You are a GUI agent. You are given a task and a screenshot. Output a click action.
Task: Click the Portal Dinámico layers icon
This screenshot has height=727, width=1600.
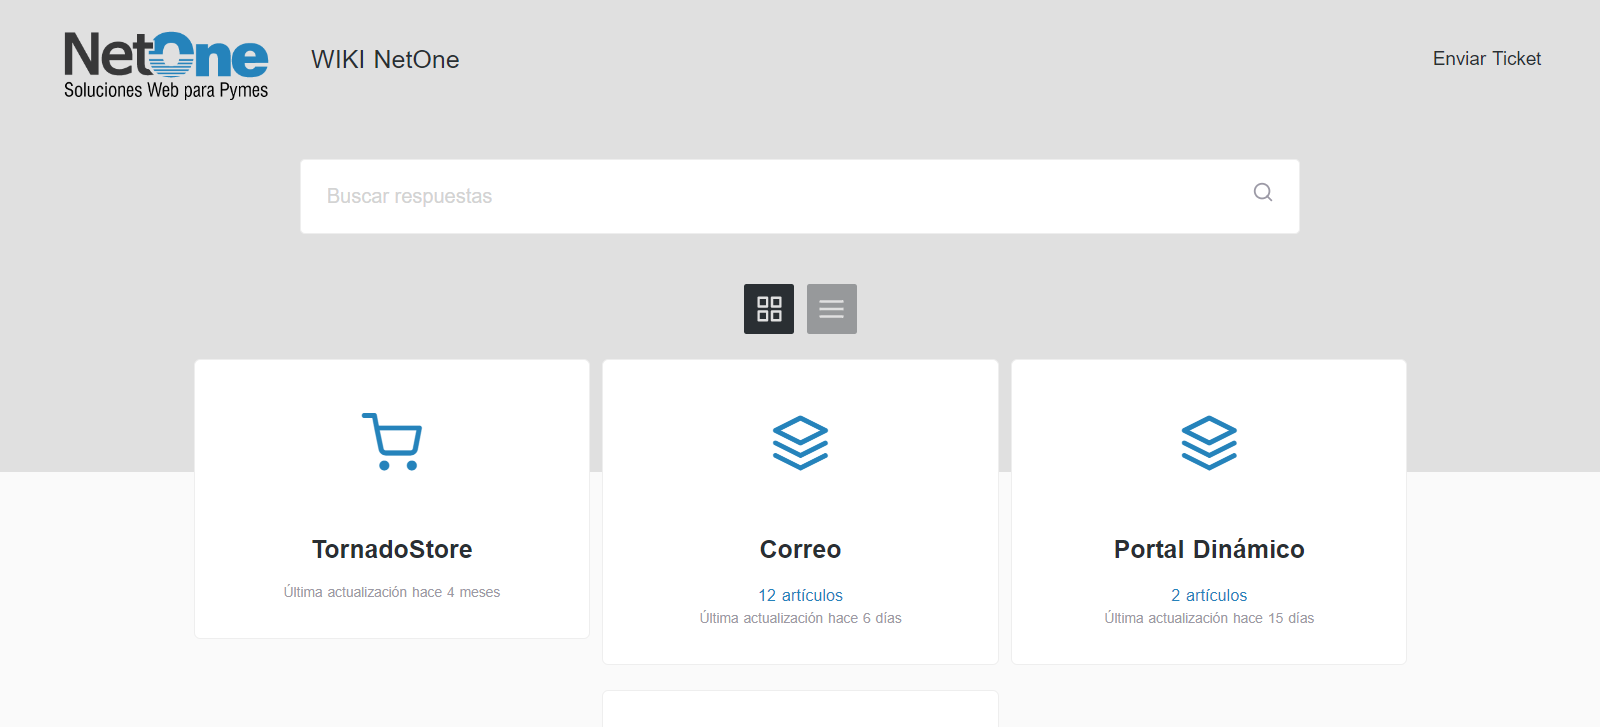pos(1209,442)
